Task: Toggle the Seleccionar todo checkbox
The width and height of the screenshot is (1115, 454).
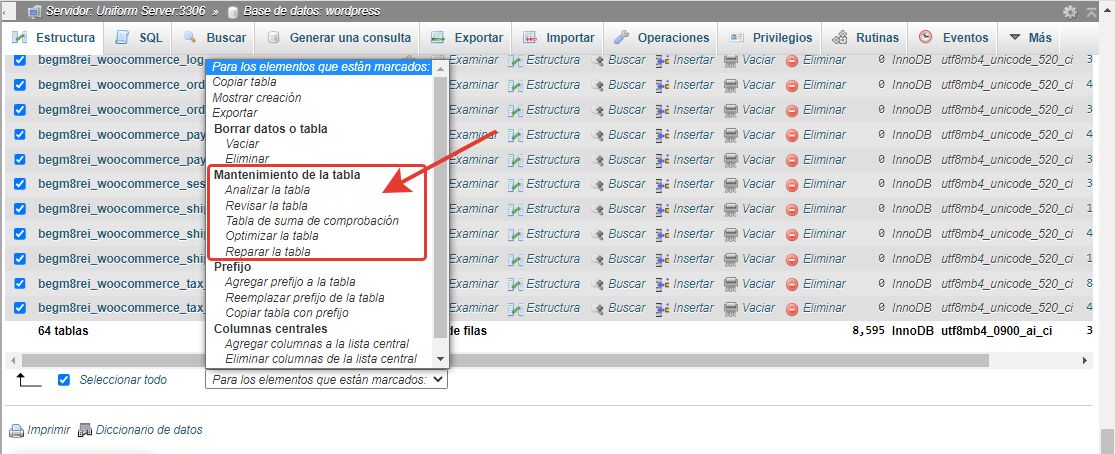Action: (64, 380)
